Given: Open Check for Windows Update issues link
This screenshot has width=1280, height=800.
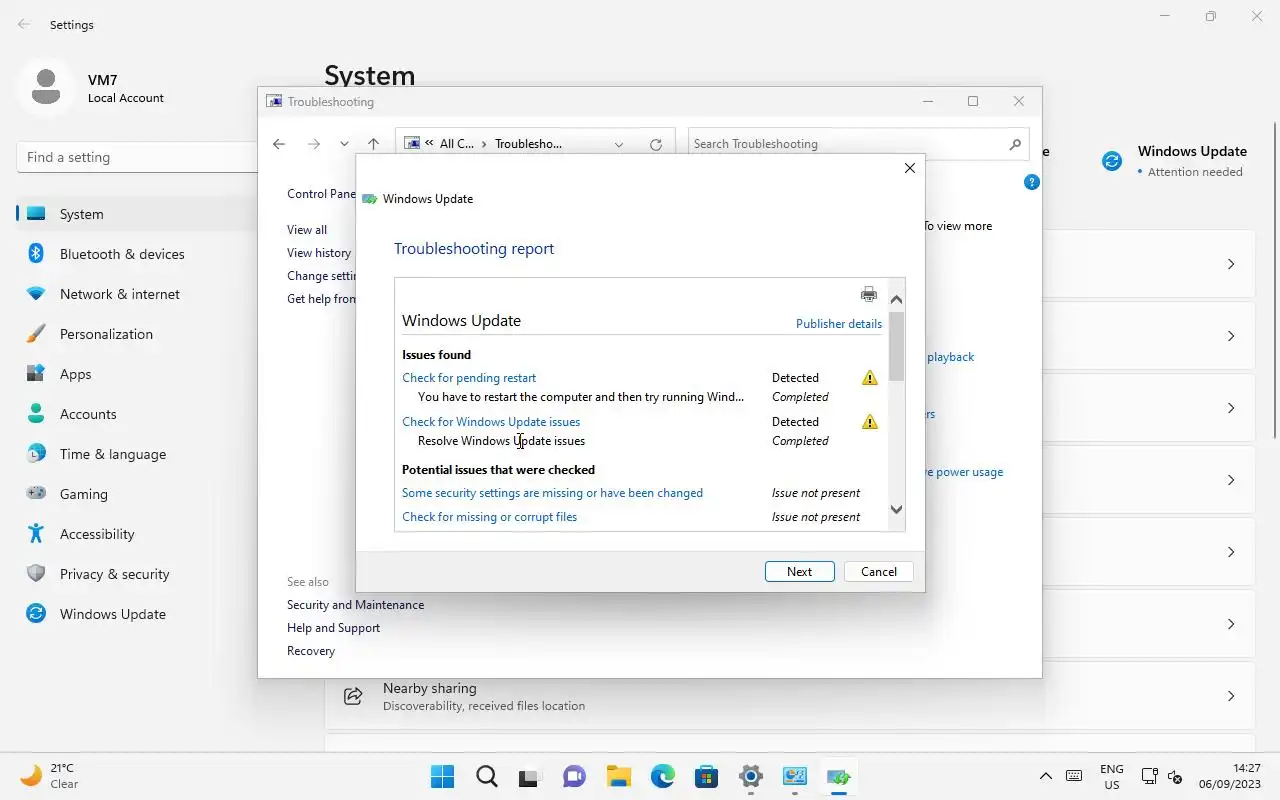Looking at the screenshot, I should (491, 422).
